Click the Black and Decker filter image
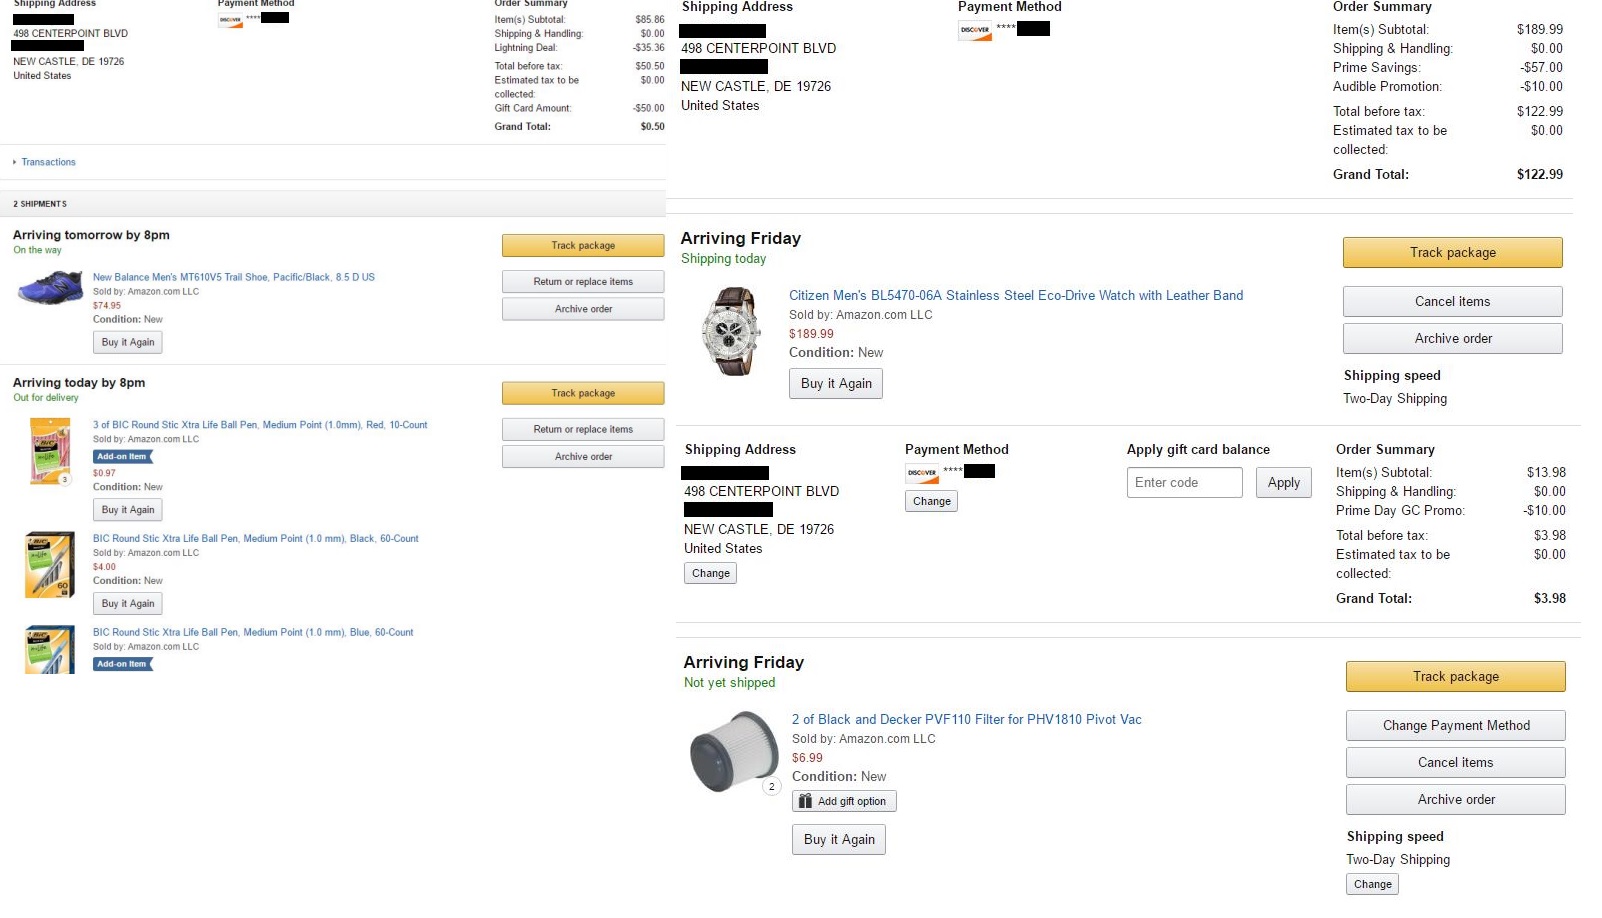The width and height of the screenshot is (1602, 918). (x=733, y=751)
